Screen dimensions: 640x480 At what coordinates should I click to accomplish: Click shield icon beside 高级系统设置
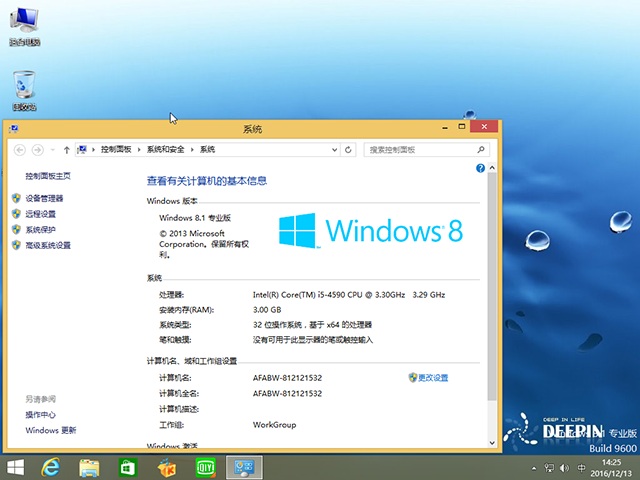(x=16, y=245)
